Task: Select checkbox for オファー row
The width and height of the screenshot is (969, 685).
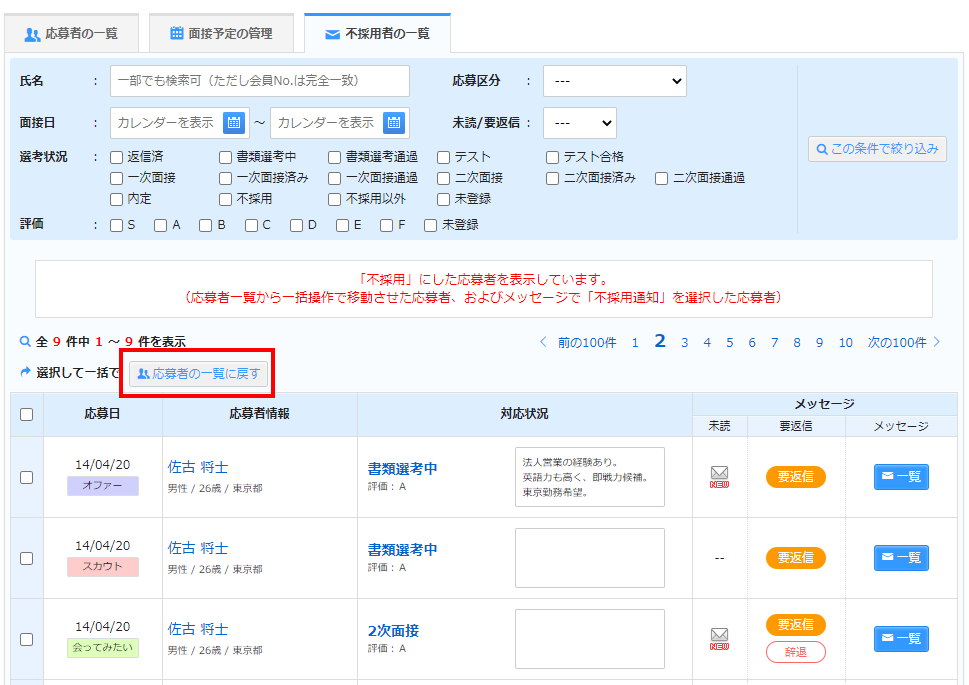Action: point(27,477)
